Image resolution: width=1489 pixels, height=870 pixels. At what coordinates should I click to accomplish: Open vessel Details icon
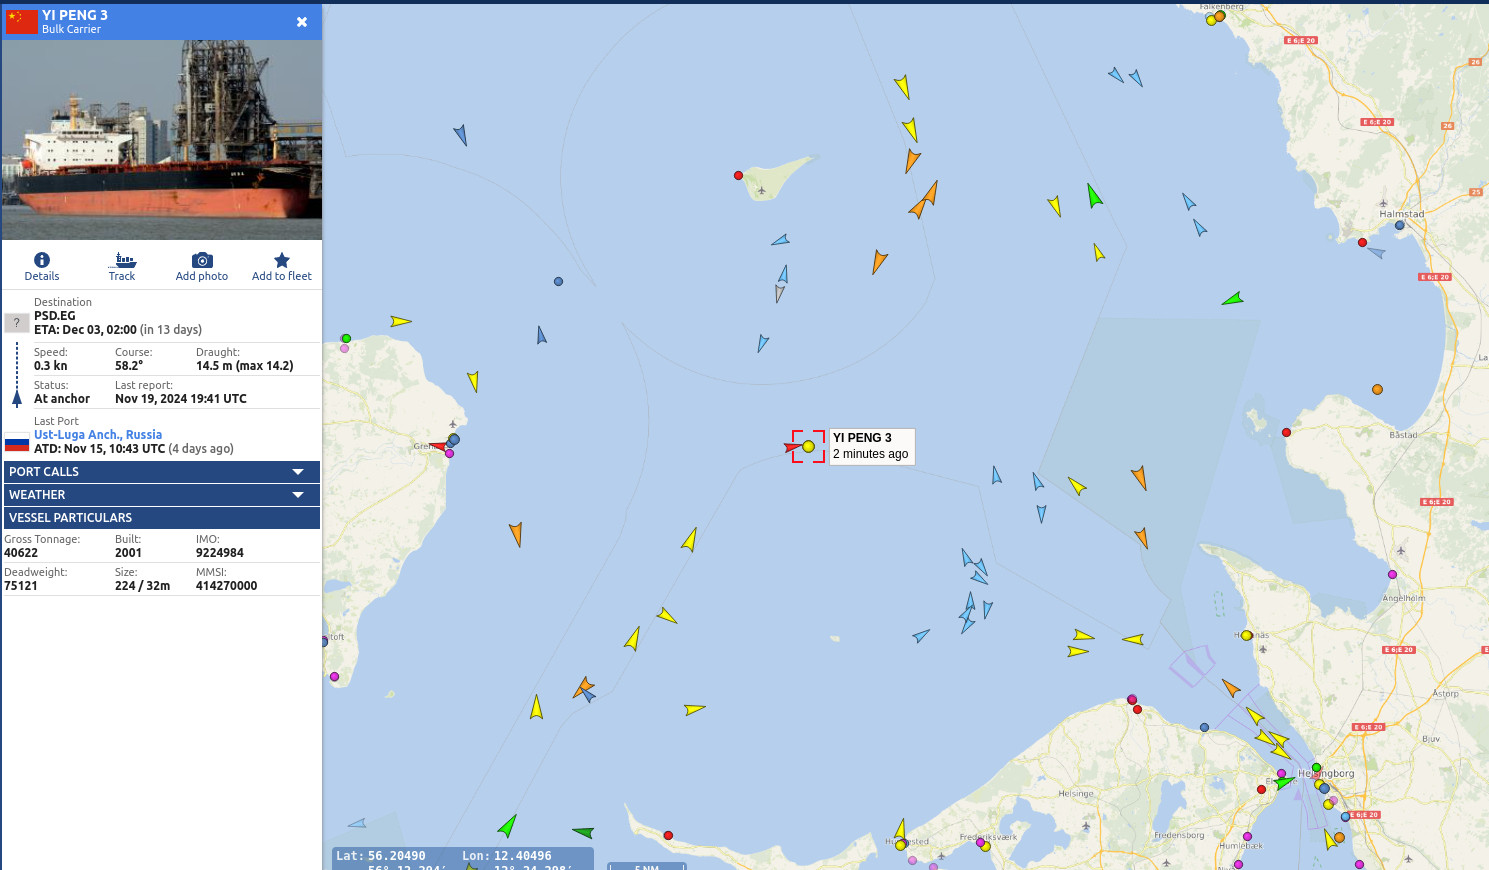(42, 260)
